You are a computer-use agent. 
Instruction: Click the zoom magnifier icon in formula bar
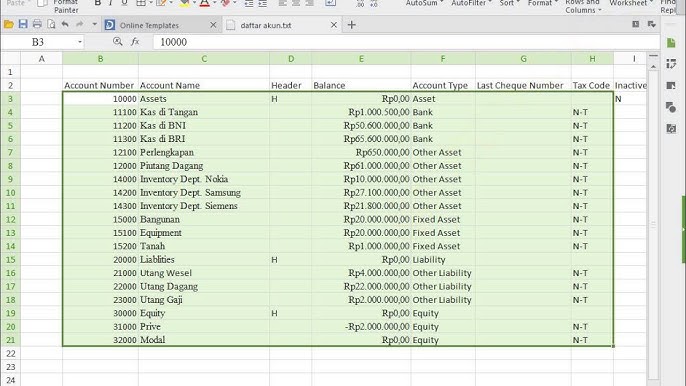(x=118, y=42)
